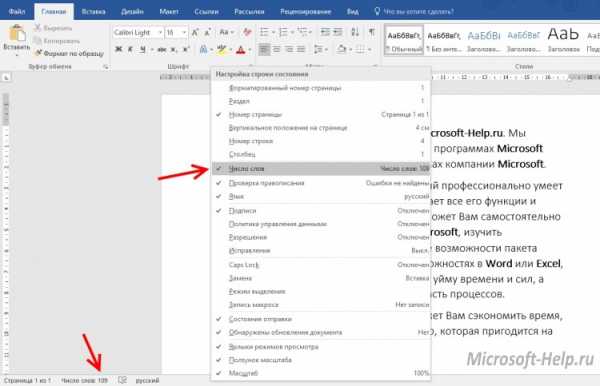This screenshot has width=600, height=386.
Task: Click the bulleted list icon
Action: 264,33
